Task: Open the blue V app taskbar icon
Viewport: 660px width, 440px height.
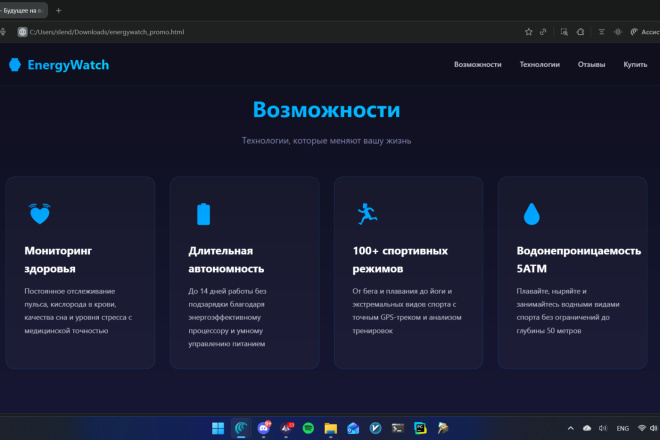Action: [x=375, y=428]
